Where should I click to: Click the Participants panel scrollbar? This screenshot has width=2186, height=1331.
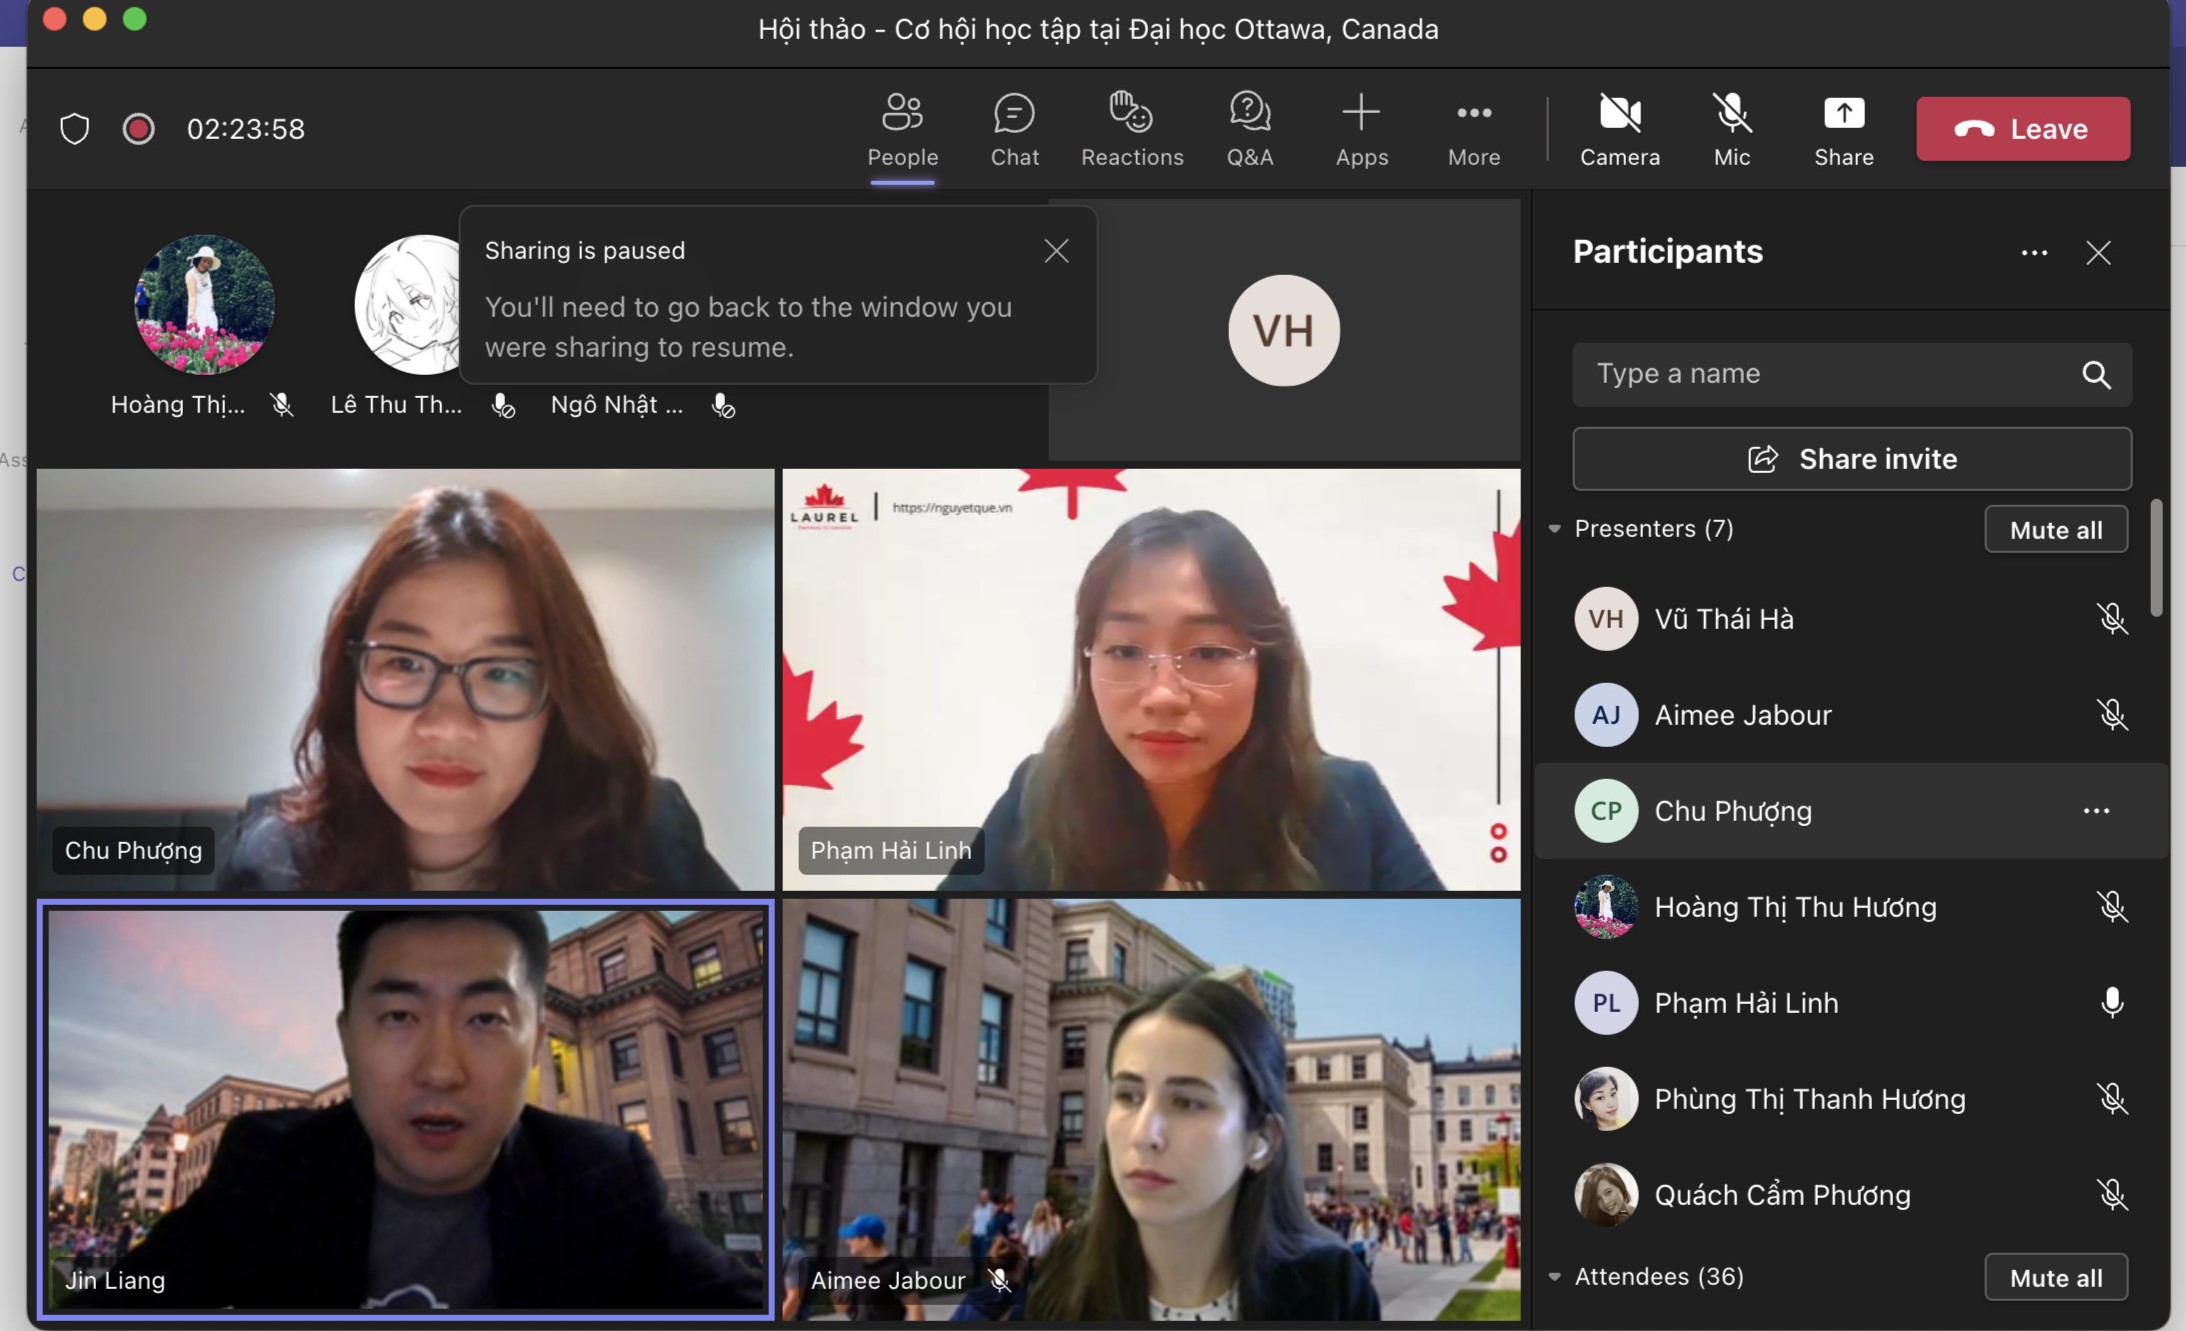pos(2156,560)
